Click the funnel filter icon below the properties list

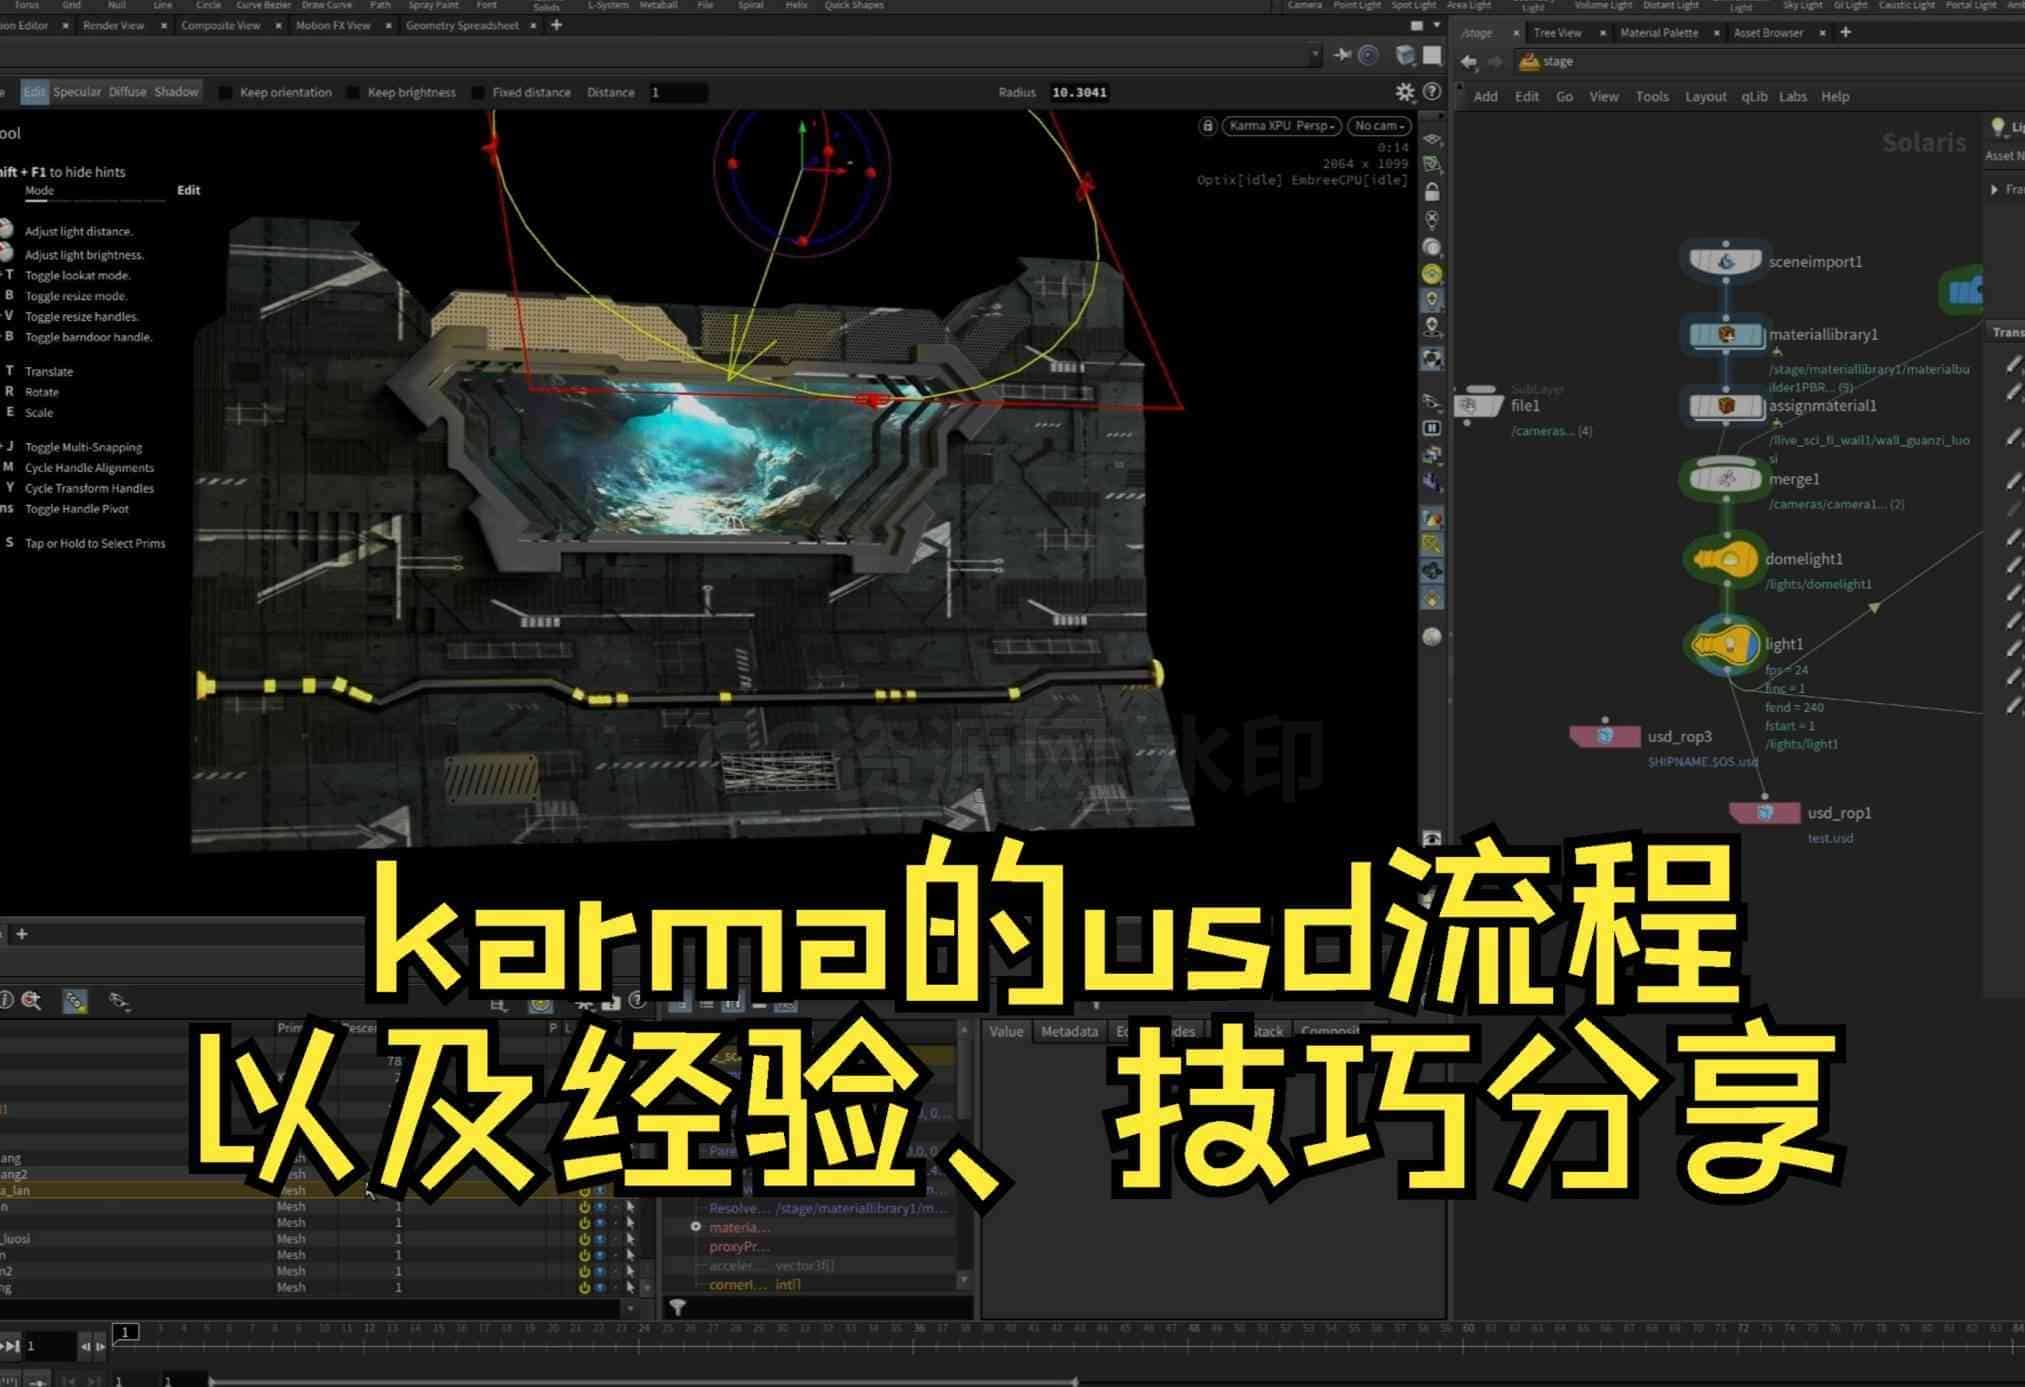click(x=677, y=1307)
